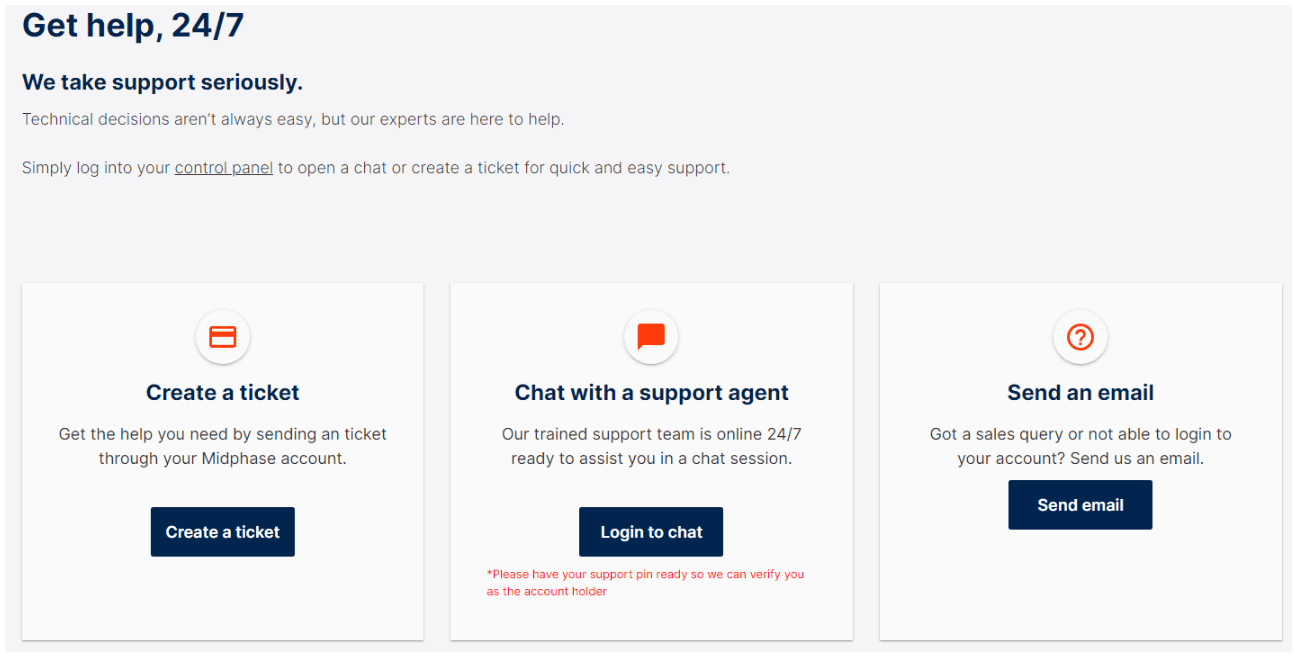Click the red support pin notice text
The width and height of the screenshot is (1295, 655).
(x=645, y=583)
